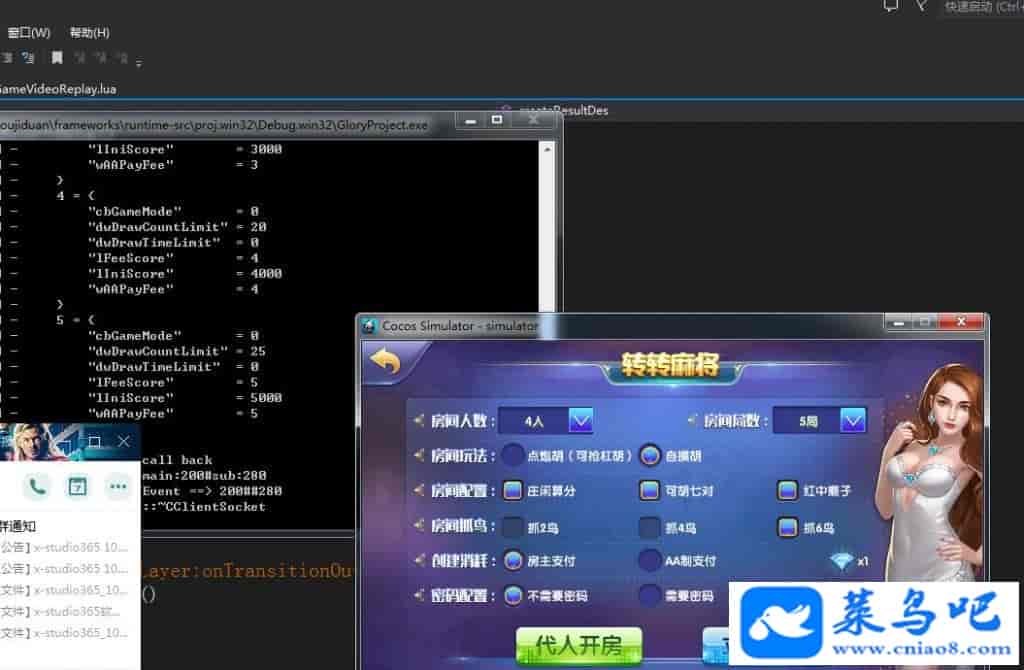Click the phone call icon in chat panel
The height and width of the screenshot is (670, 1024).
pos(38,487)
